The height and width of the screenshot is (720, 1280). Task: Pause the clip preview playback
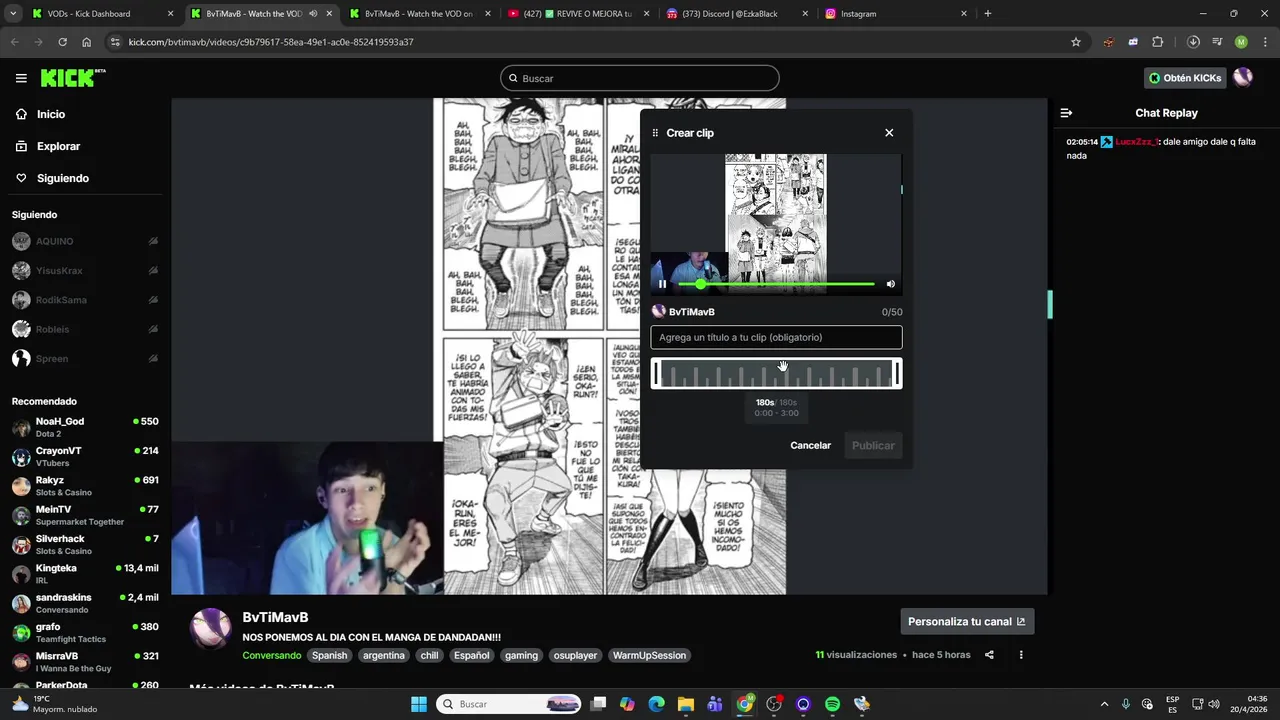pos(662,284)
